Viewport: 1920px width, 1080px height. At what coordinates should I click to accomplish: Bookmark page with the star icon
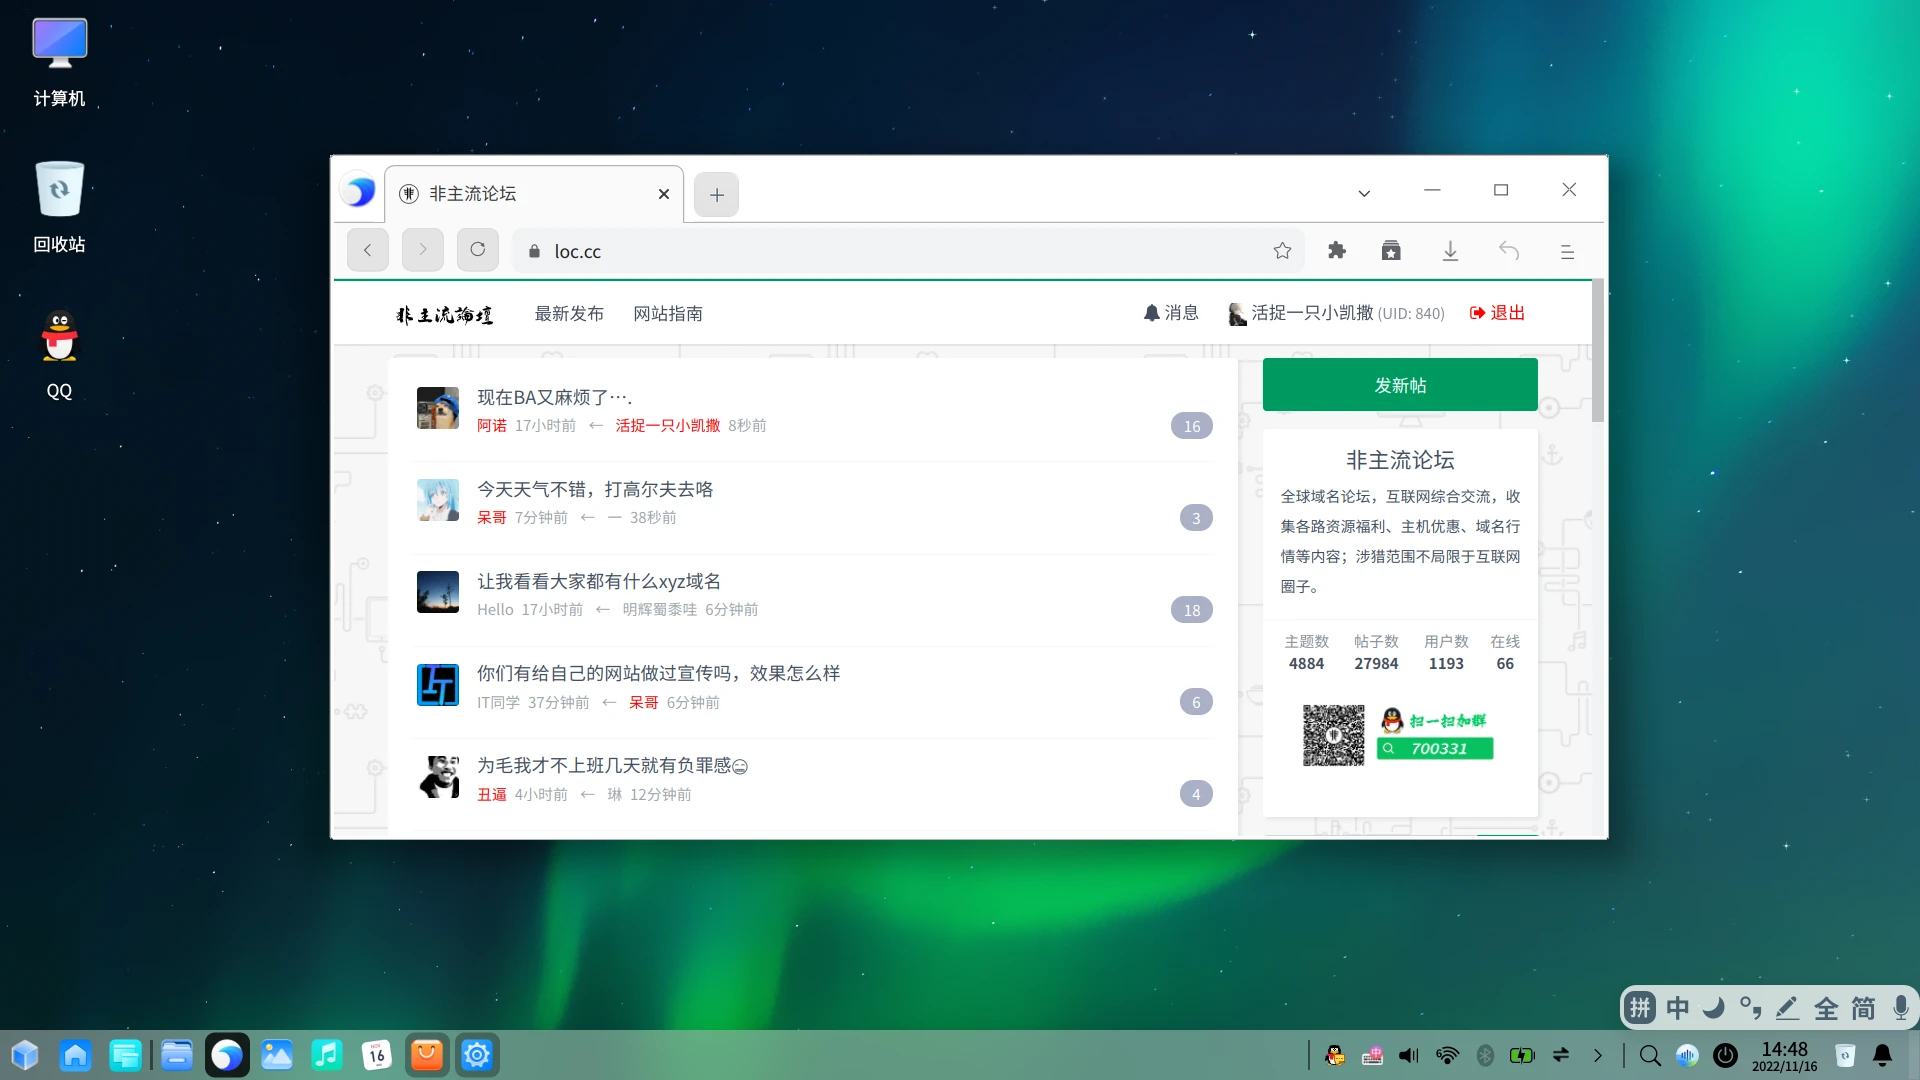[1282, 251]
